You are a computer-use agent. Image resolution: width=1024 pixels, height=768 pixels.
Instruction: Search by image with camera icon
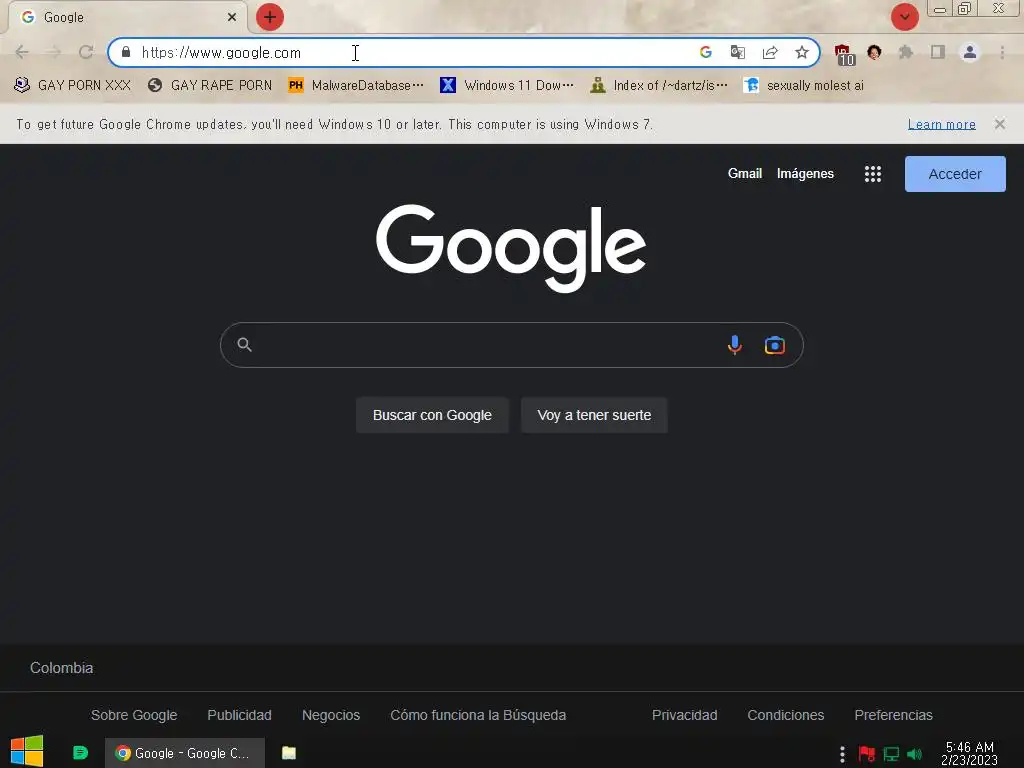(x=775, y=345)
